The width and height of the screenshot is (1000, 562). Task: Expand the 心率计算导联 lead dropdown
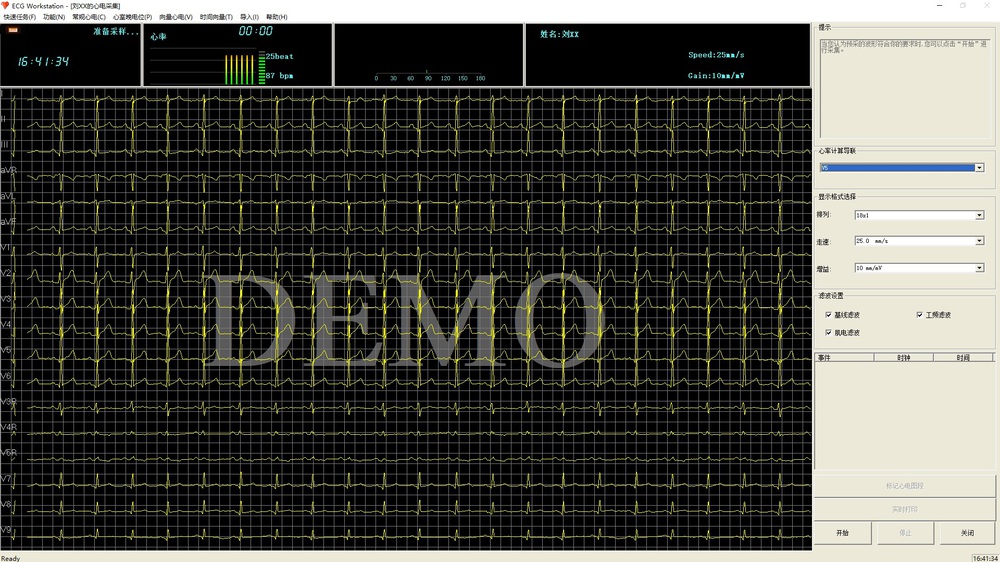point(979,168)
